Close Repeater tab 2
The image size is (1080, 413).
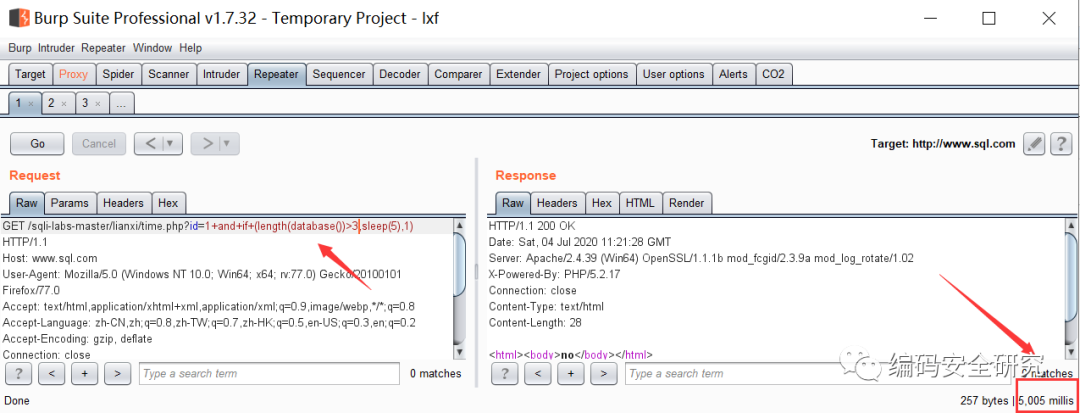[x=63, y=104]
